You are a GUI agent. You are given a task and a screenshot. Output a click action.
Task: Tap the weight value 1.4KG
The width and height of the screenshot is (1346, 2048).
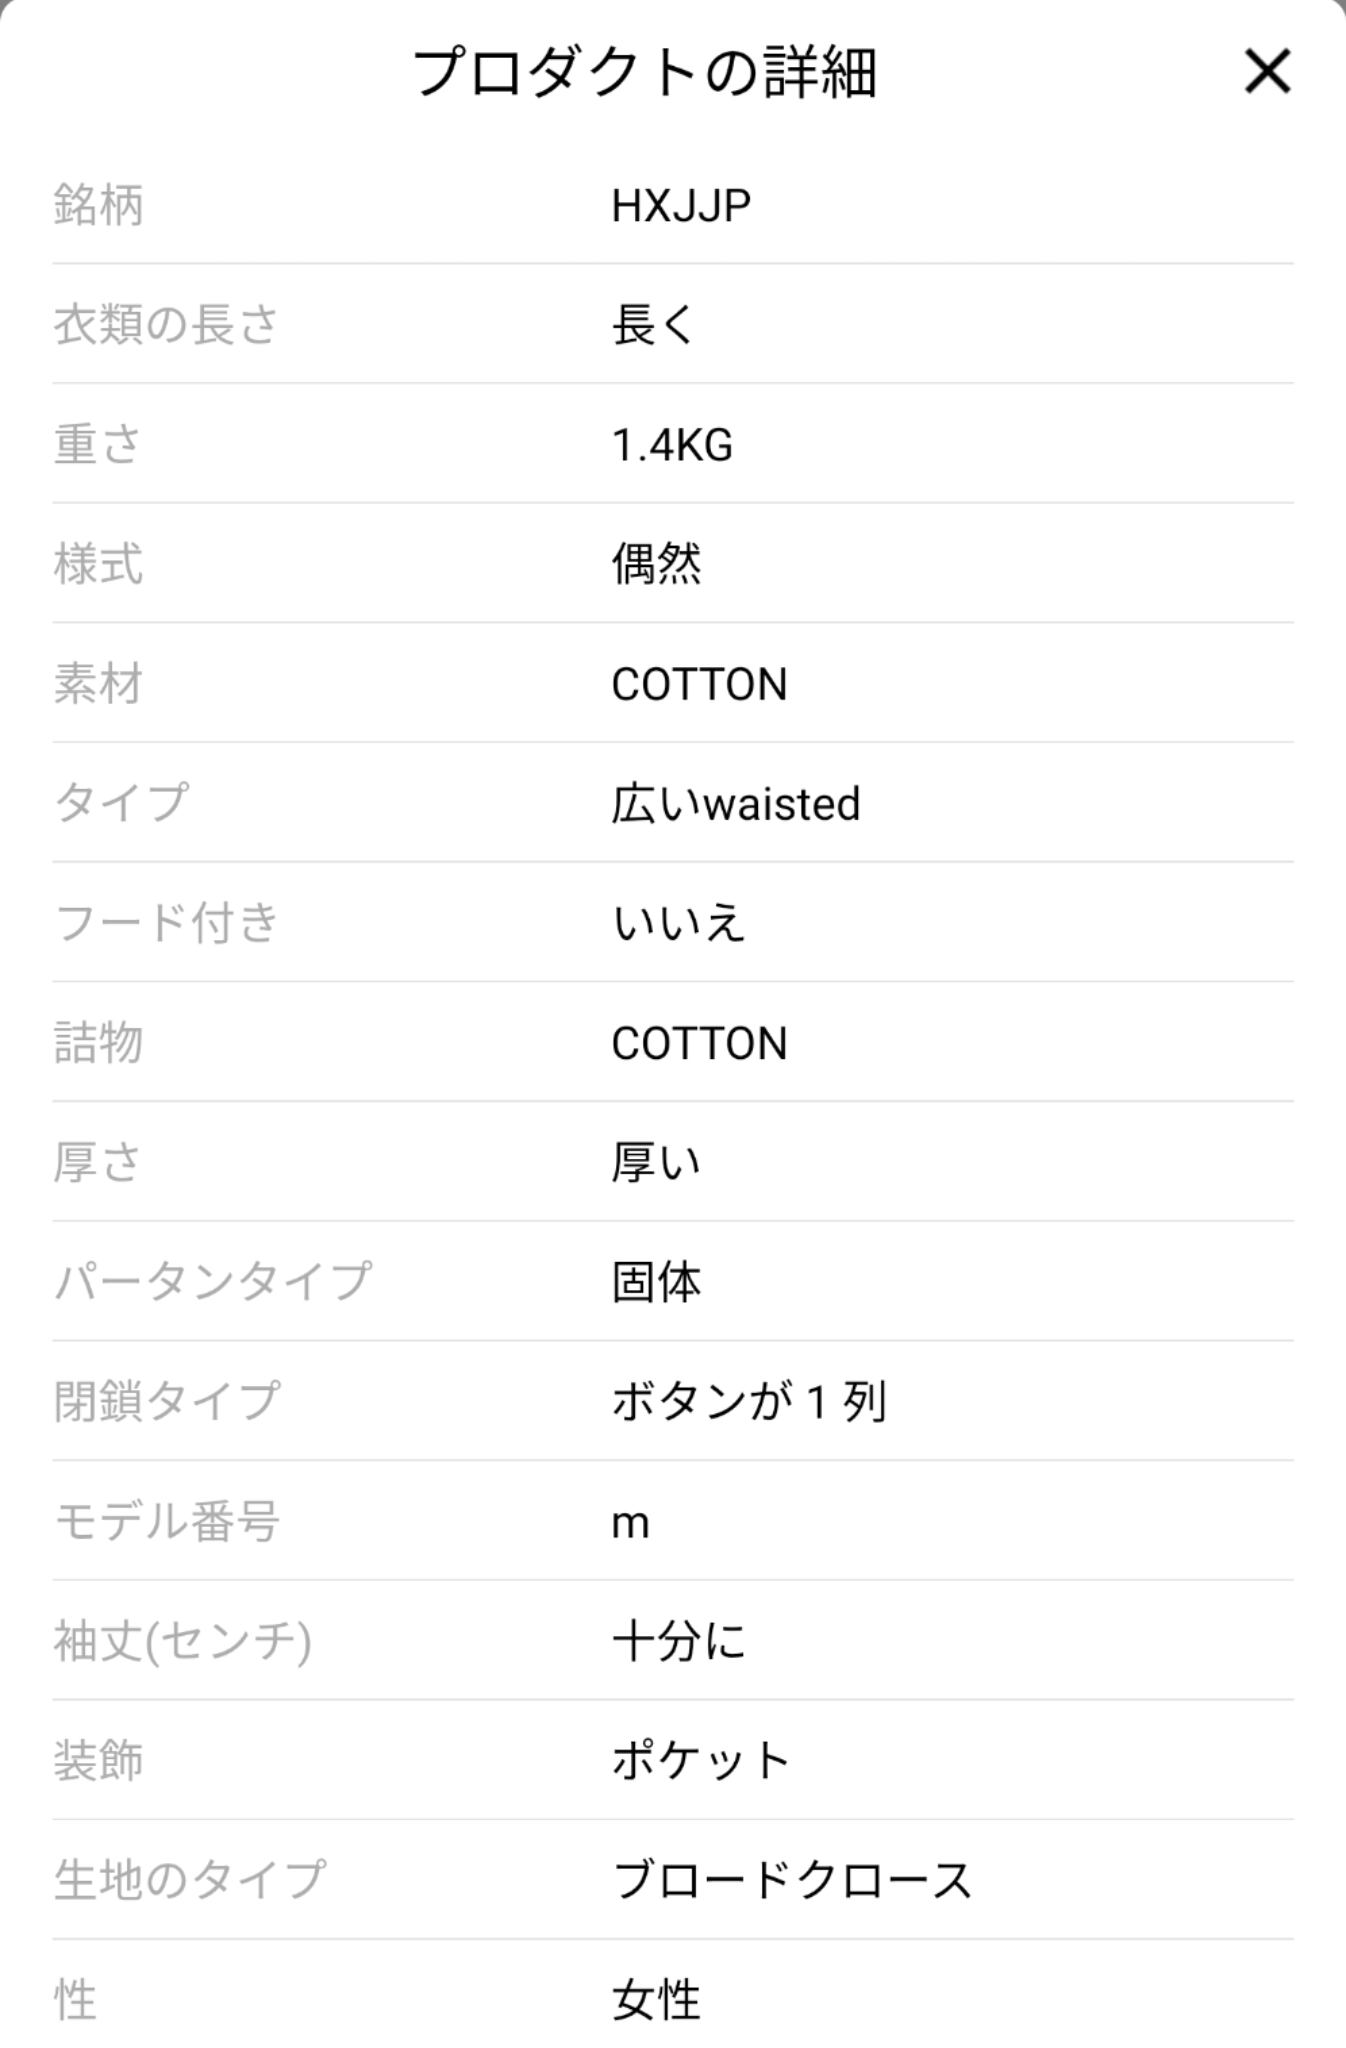(x=672, y=445)
